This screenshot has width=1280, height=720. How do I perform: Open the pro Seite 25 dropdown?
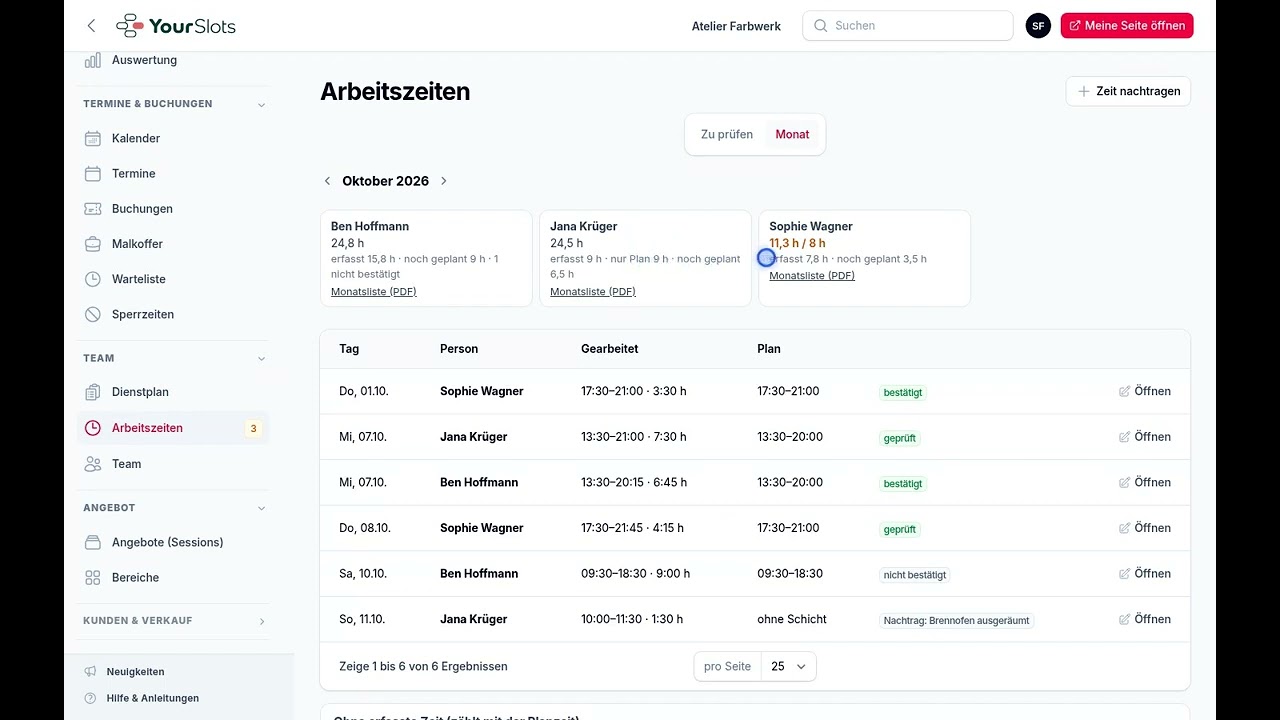[789, 666]
